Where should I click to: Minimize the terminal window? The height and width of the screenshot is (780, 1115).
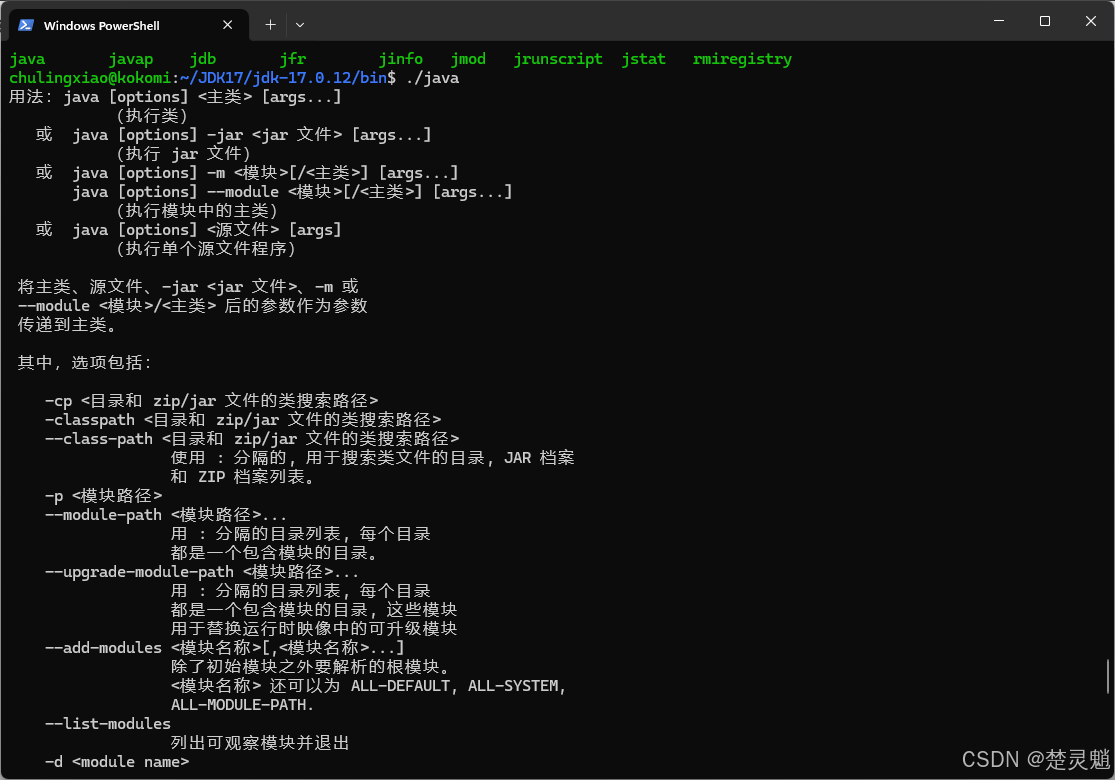pos(999,21)
